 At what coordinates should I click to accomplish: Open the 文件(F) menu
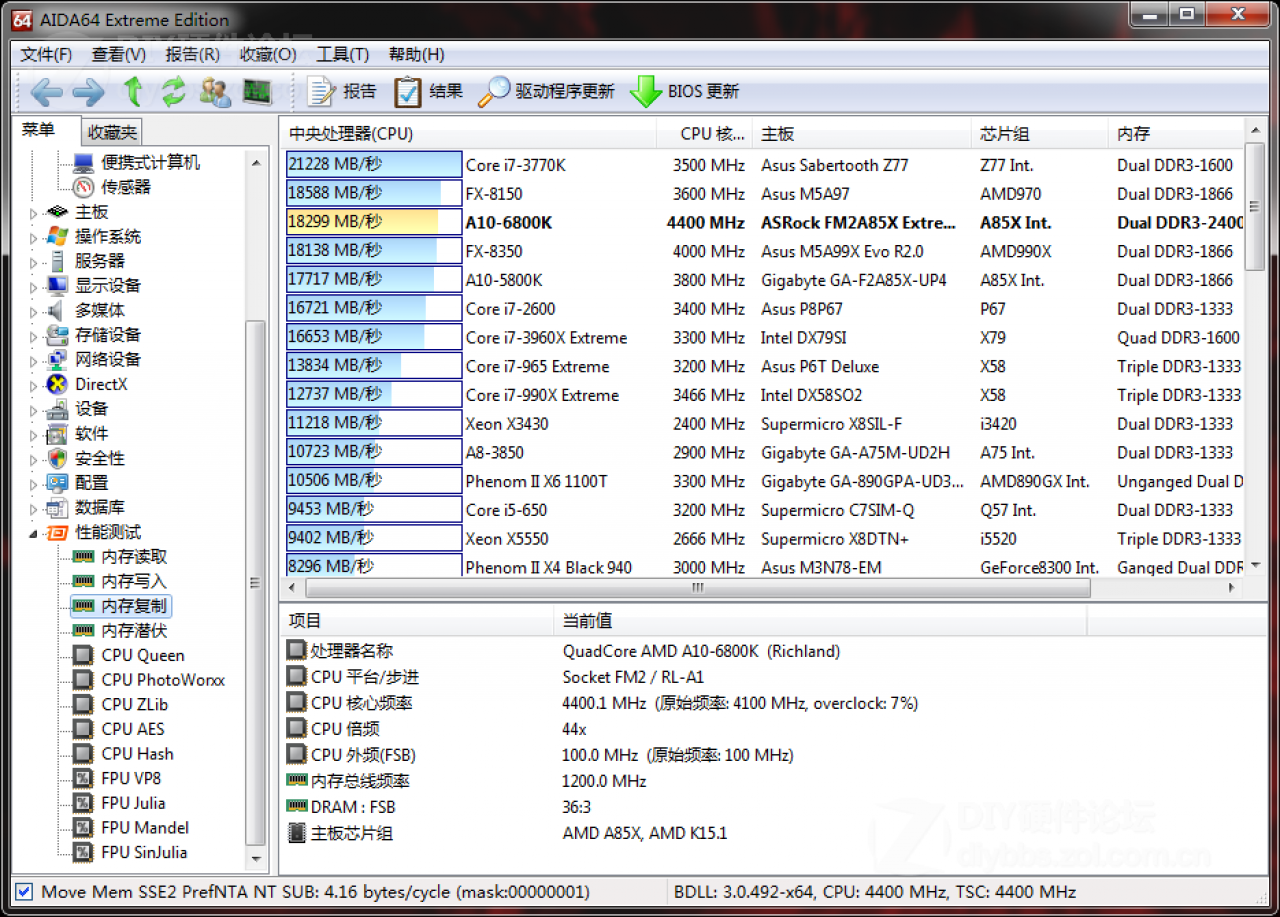[46, 54]
